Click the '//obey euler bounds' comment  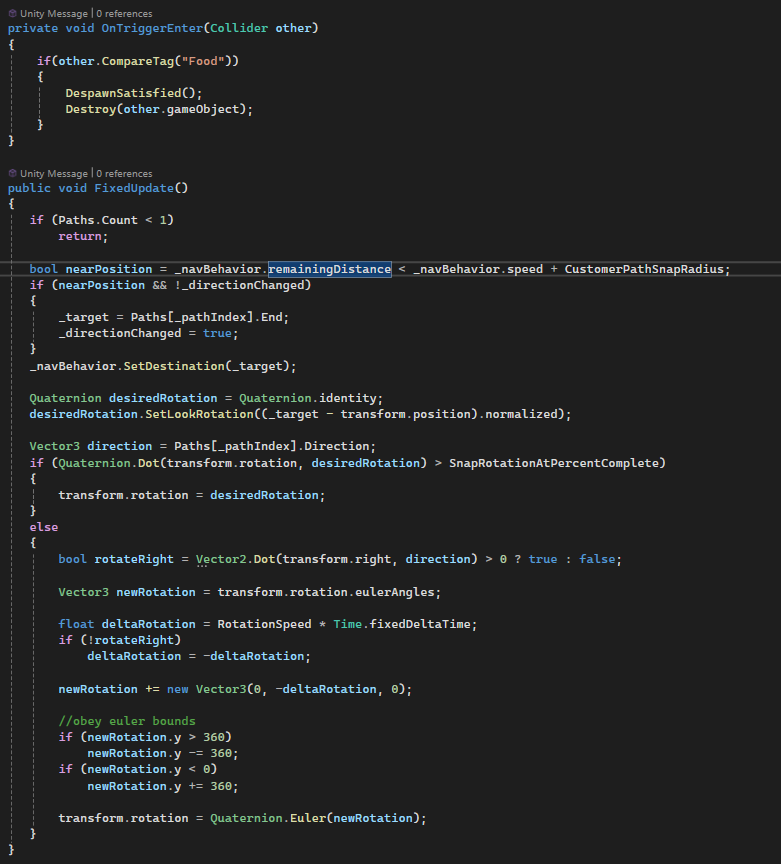pos(127,721)
